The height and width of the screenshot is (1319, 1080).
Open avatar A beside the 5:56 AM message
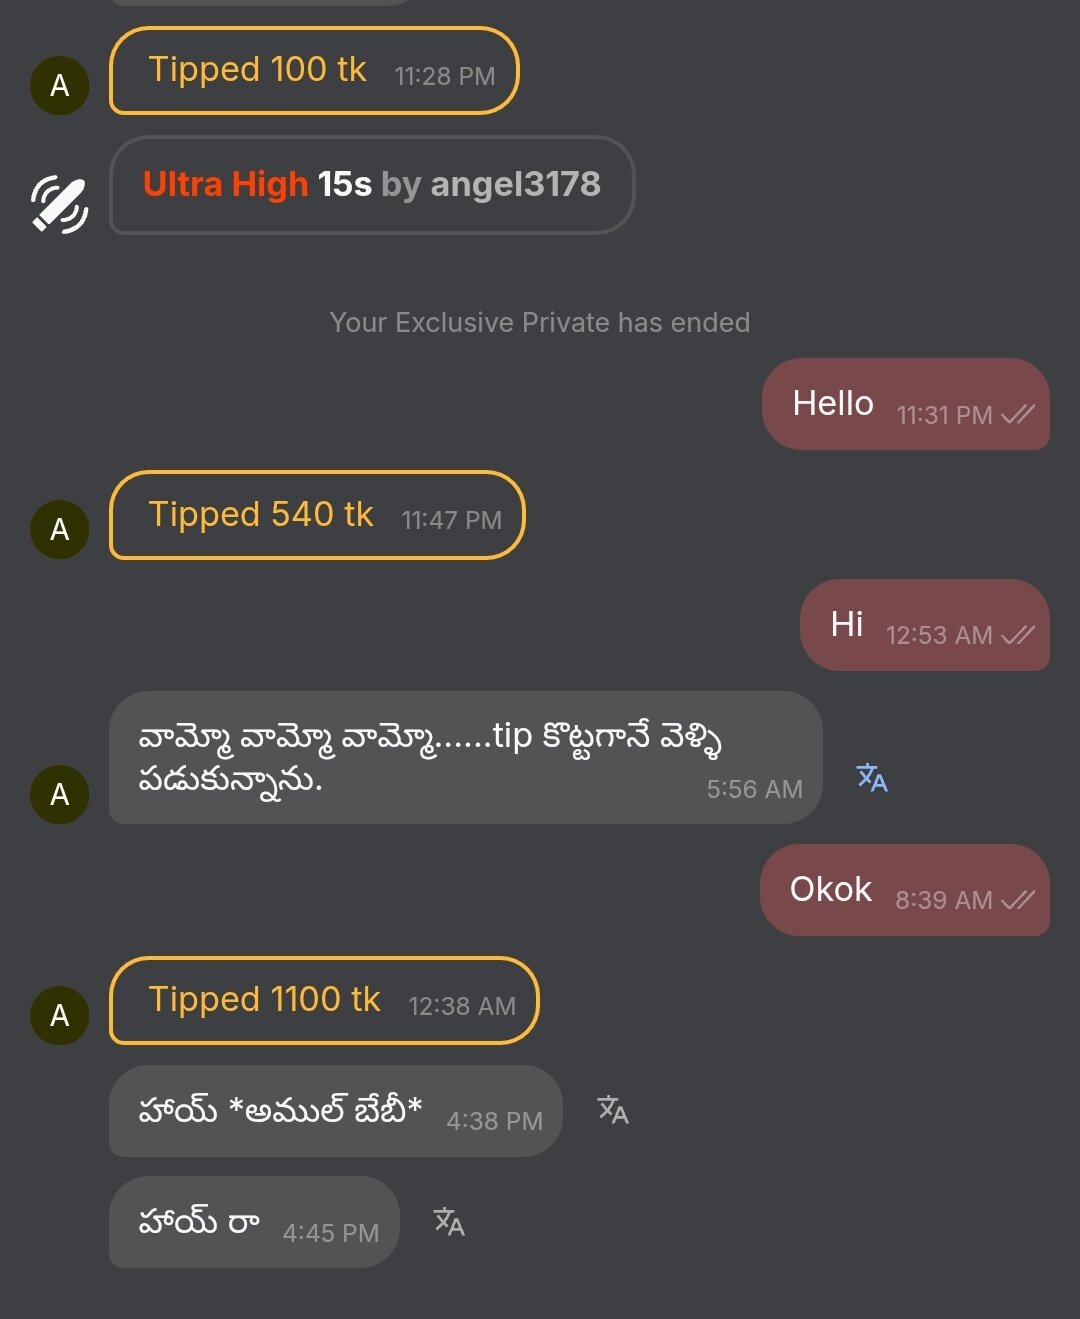[x=60, y=794]
